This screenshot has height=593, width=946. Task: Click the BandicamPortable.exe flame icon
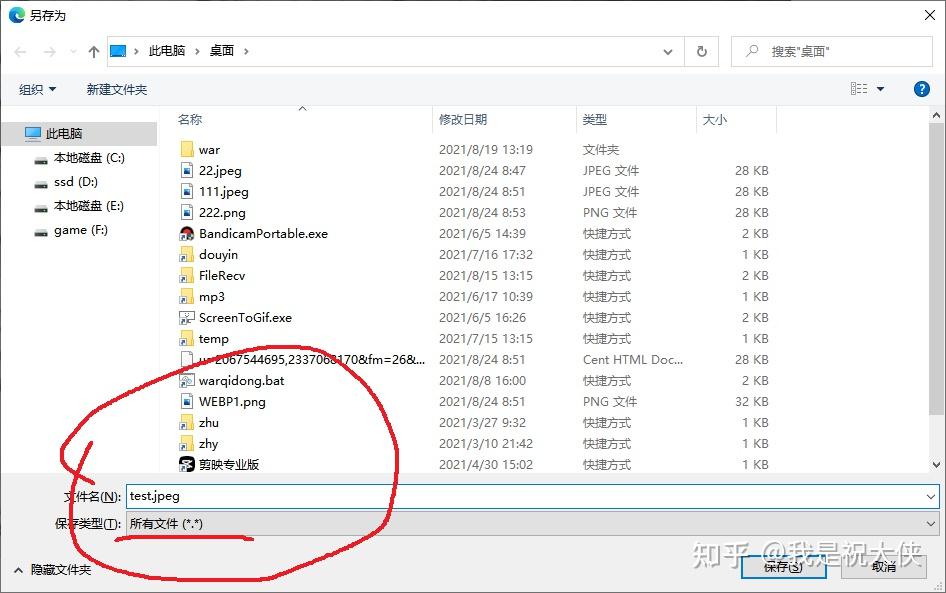coord(188,233)
